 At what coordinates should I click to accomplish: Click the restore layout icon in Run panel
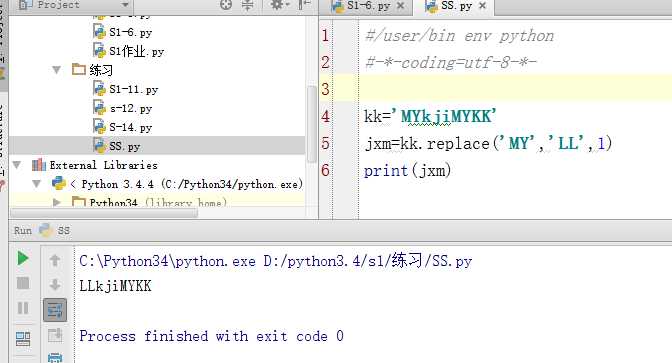click(x=23, y=339)
